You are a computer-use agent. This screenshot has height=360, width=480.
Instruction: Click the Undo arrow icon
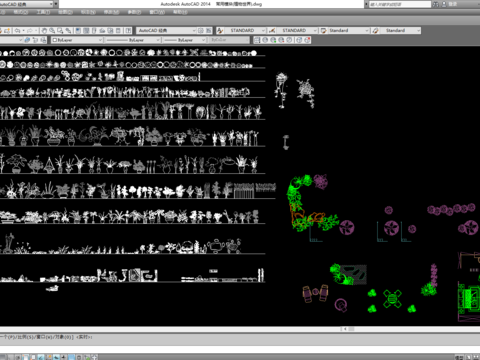coord(17,31)
